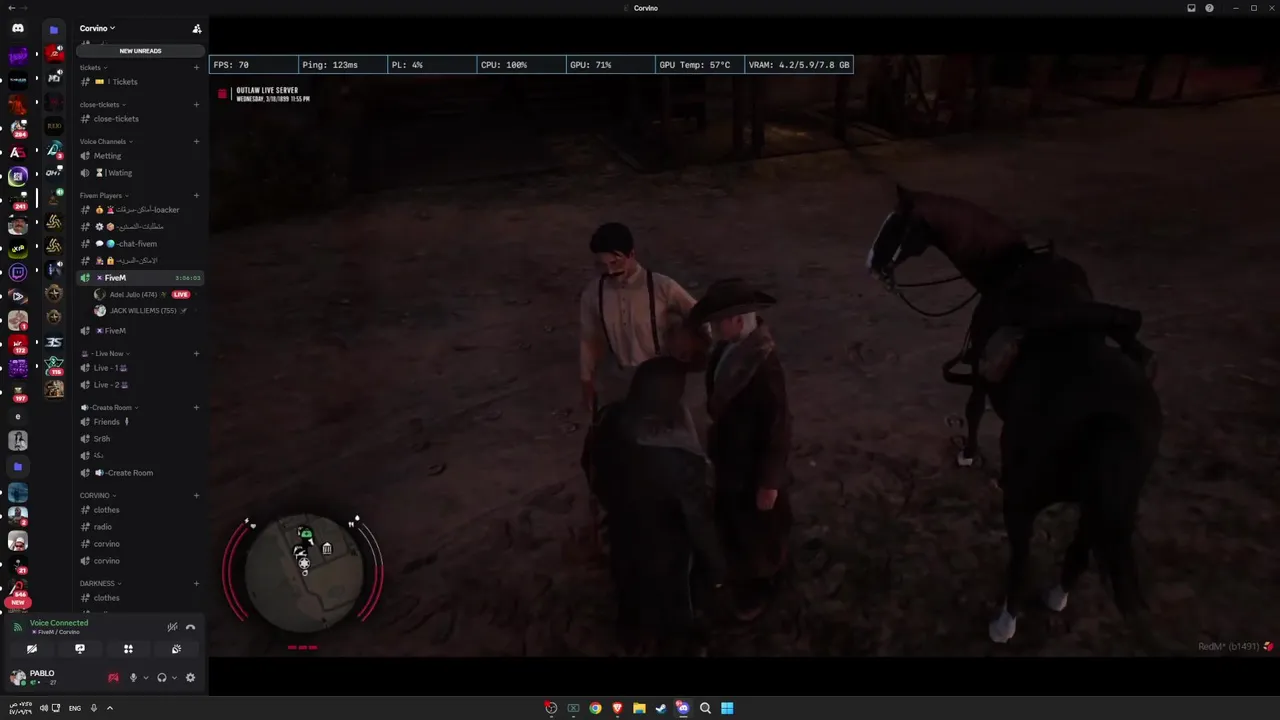Jump to NEW UNREADS banner
Screen dimensions: 1280x720
click(x=140, y=51)
